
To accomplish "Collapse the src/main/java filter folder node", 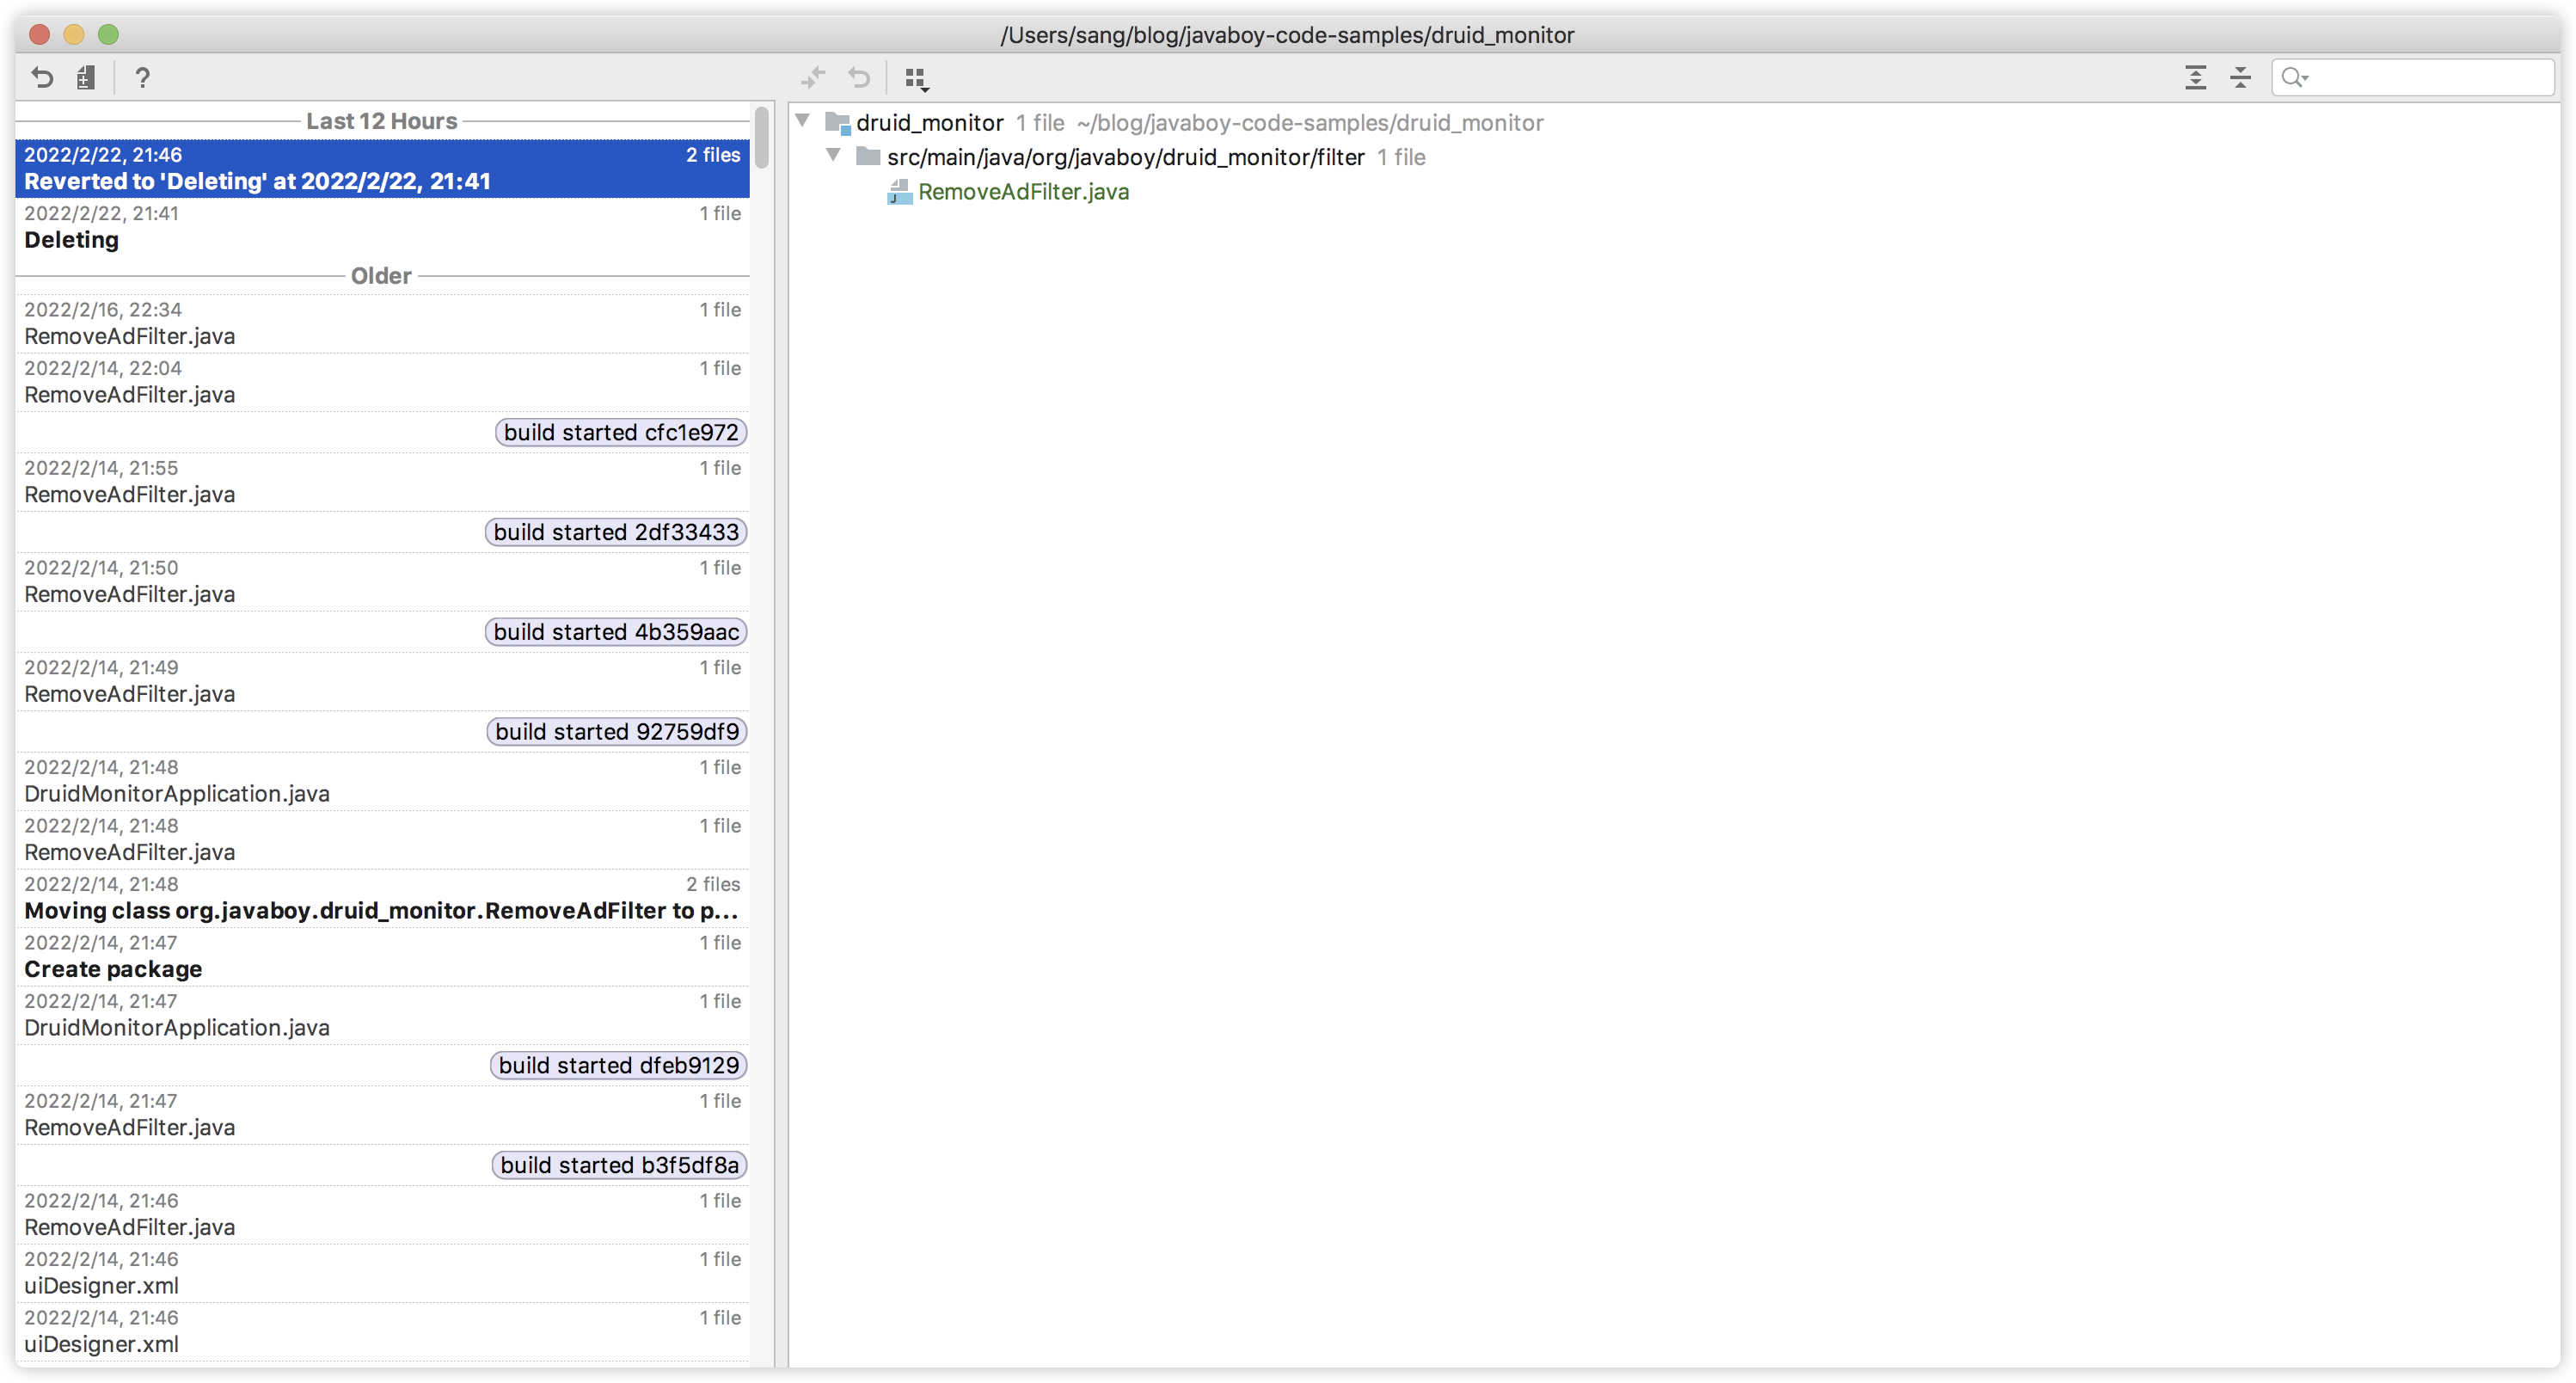I will [833, 155].
